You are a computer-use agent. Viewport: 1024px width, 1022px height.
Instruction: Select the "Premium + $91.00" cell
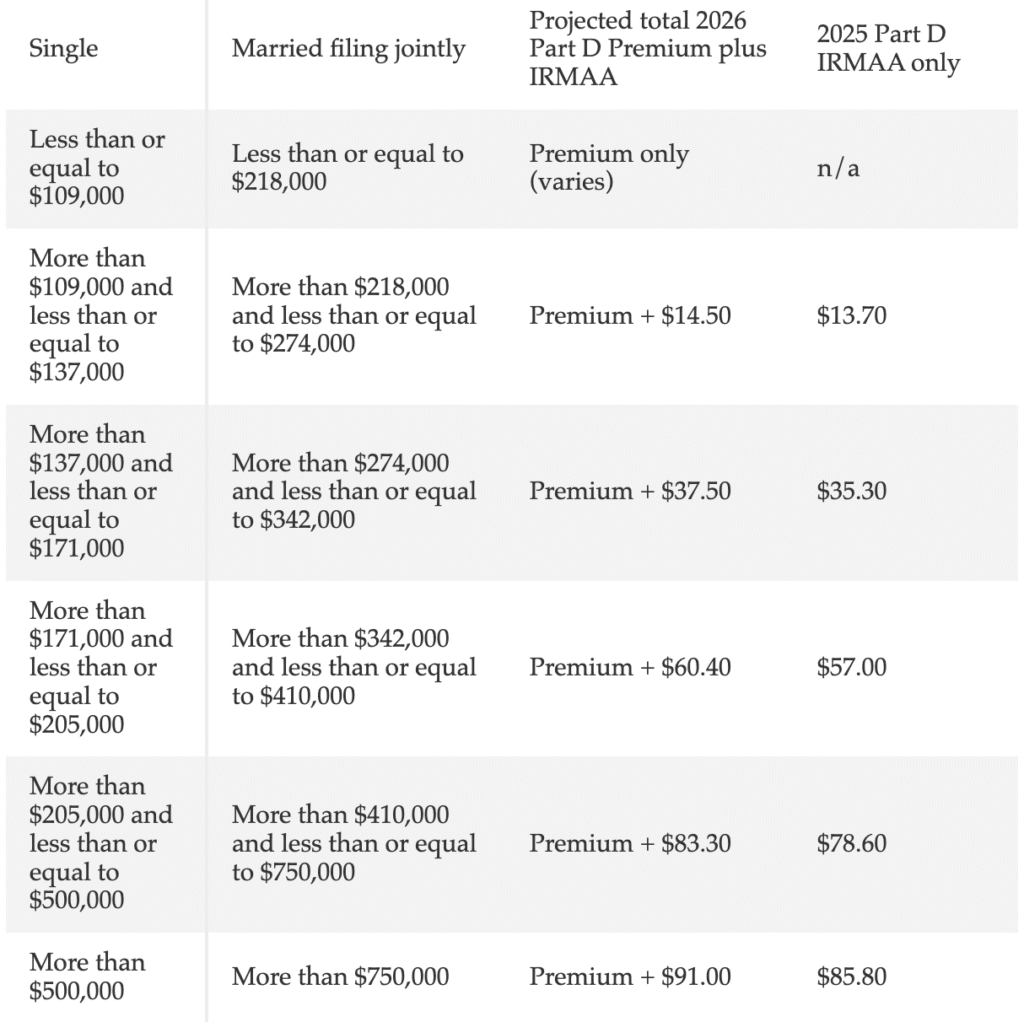[x=630, y=977]
